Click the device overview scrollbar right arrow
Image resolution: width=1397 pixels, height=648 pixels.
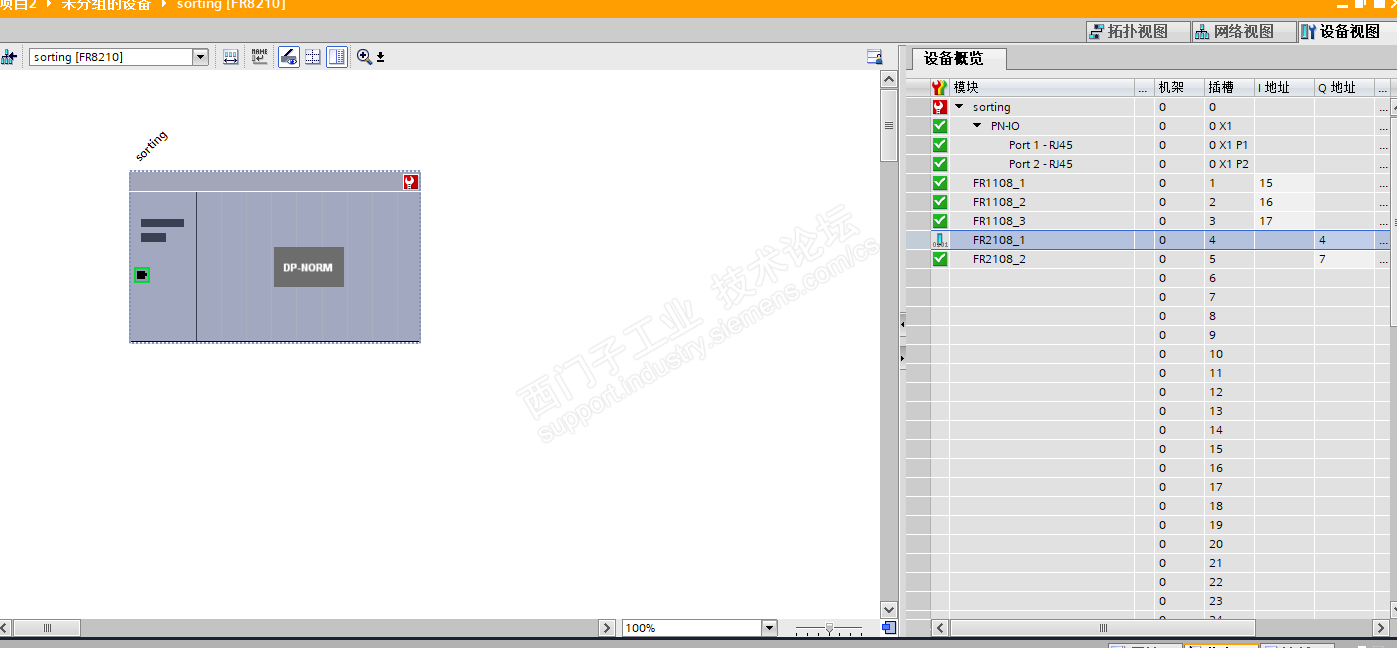(1381, 628)
